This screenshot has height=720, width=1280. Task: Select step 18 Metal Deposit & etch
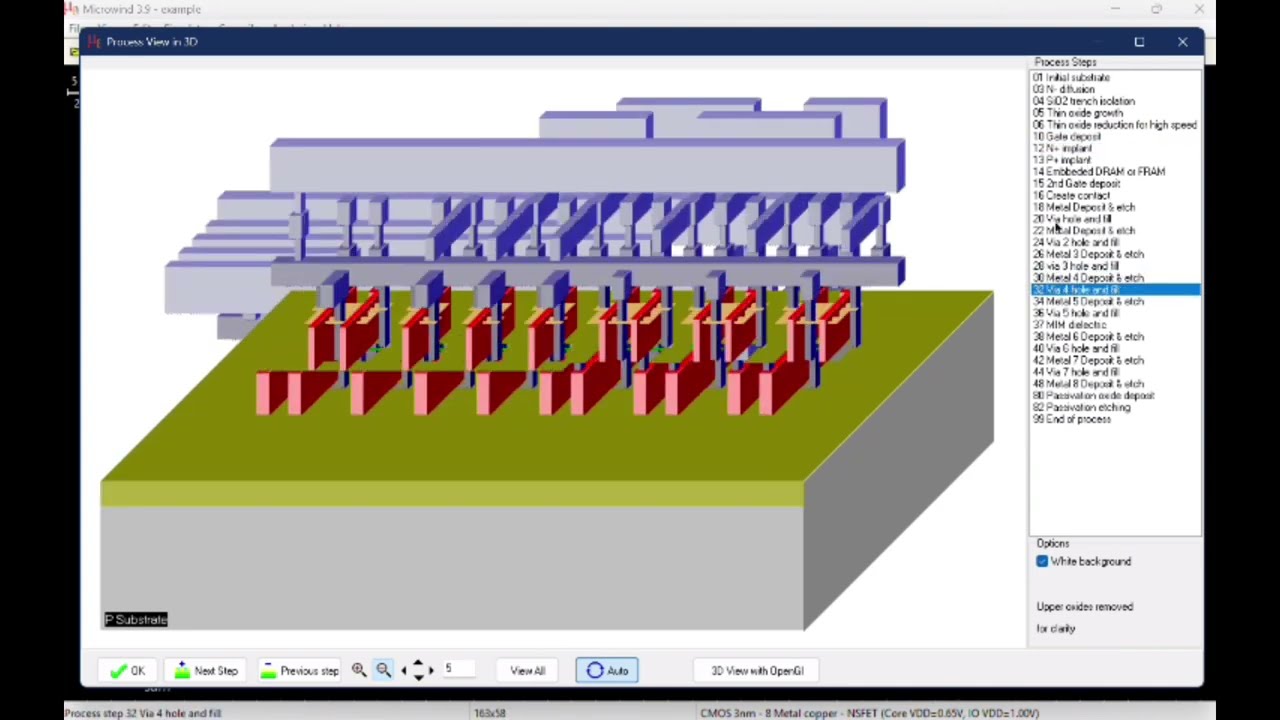coord(1115,207)
